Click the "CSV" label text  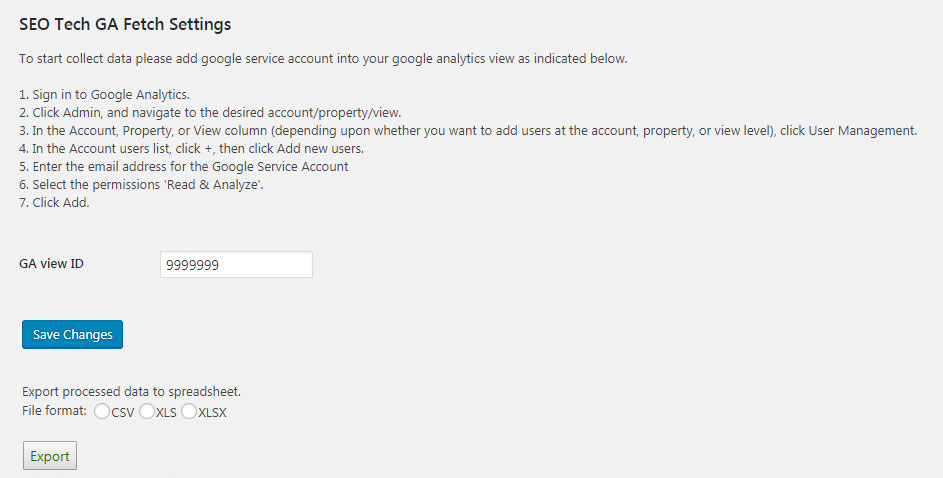123,413
